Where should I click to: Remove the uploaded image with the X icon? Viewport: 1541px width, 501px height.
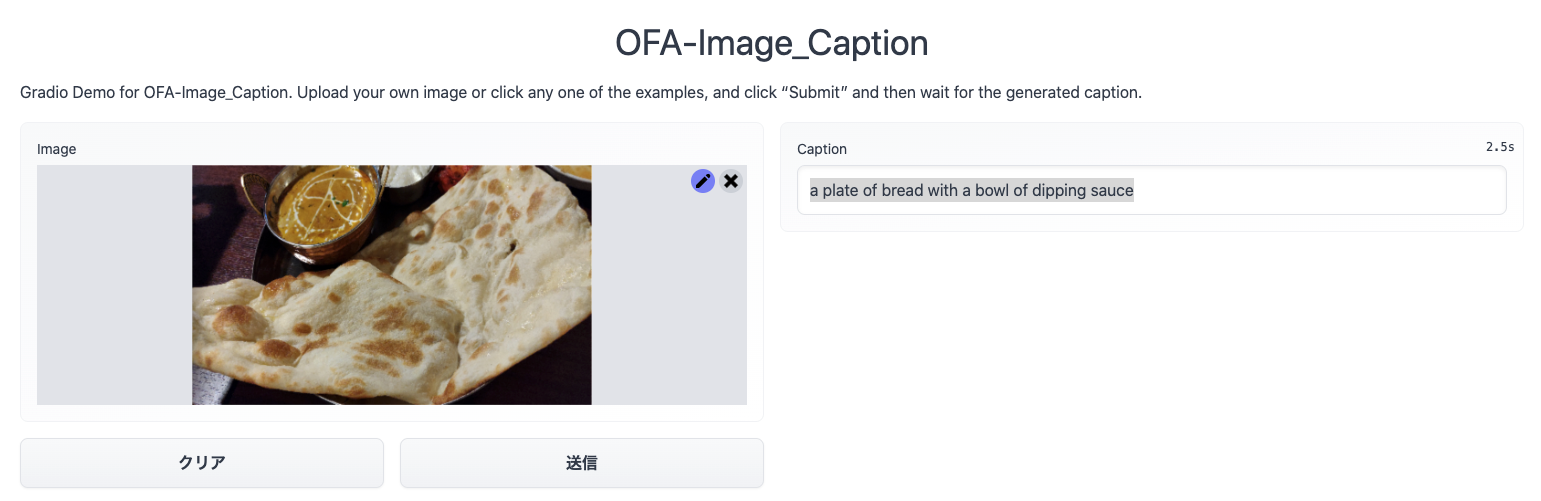click(x=731, y=181)
